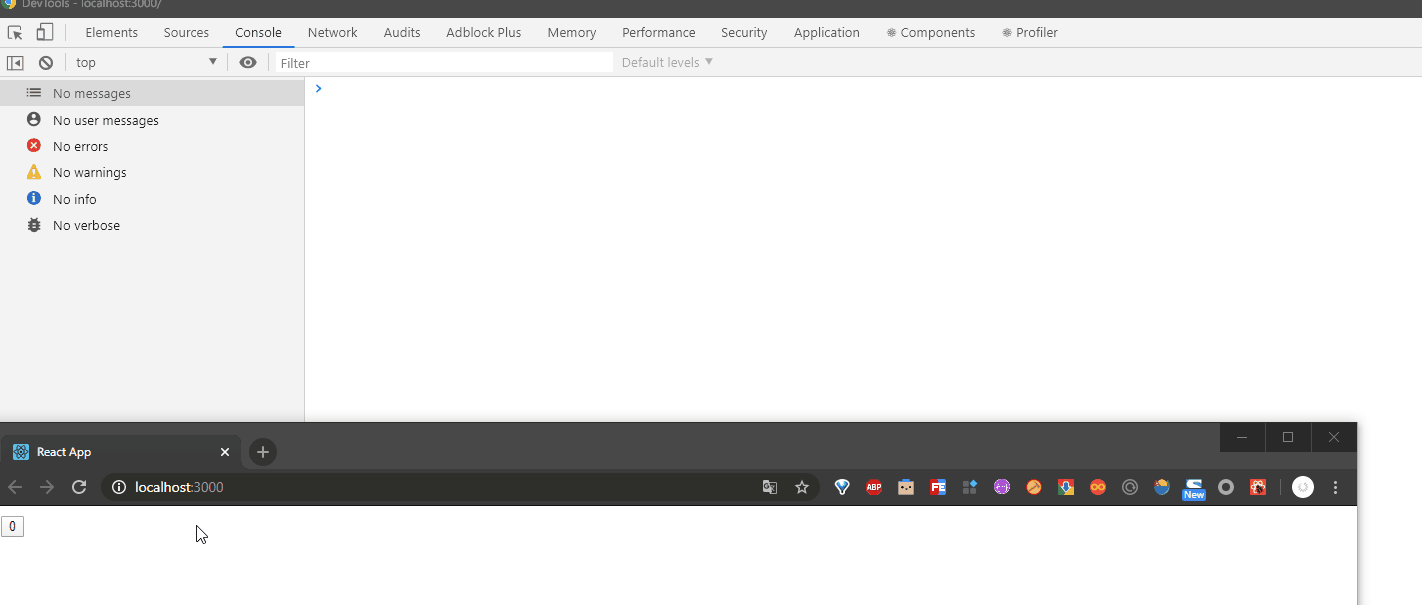Open the Default levels dropdown
This screenshot has width=1422, height=605.
[667, 62]
